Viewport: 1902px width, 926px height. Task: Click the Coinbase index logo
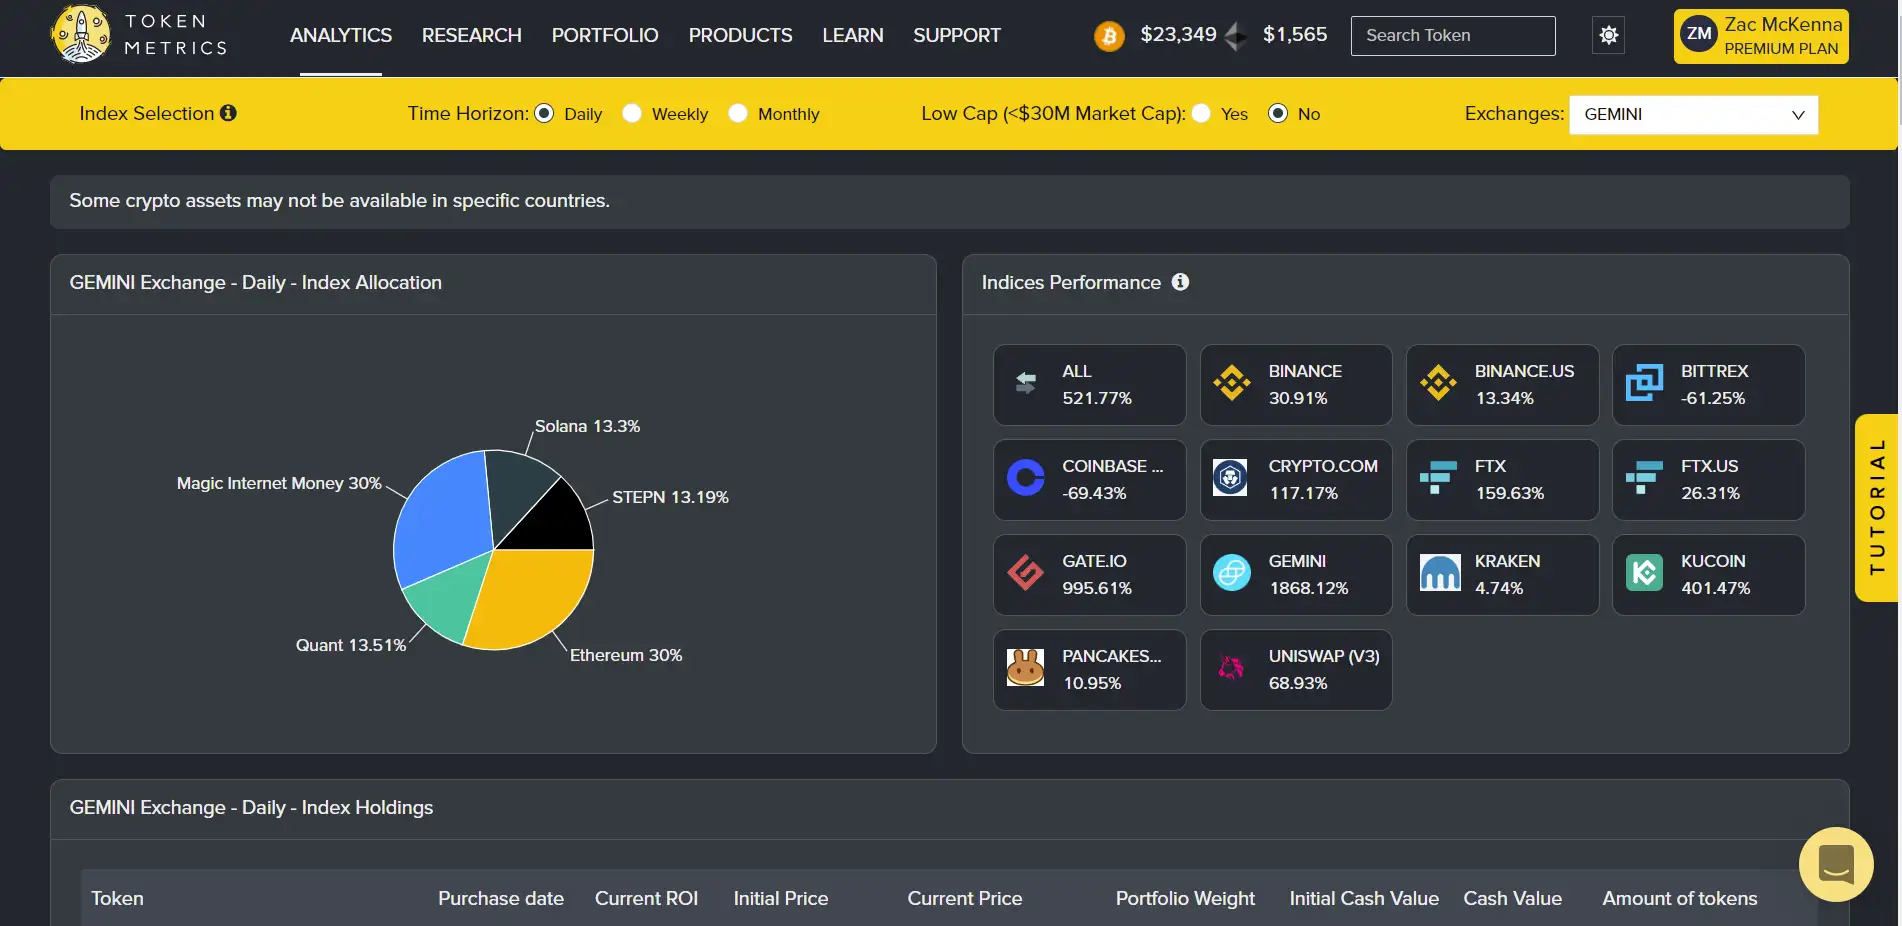click(x=1025, y=479)
